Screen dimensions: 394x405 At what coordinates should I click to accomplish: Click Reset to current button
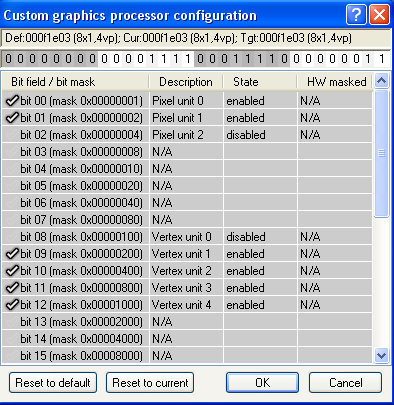pyautogui.click(x=150, y=383)
